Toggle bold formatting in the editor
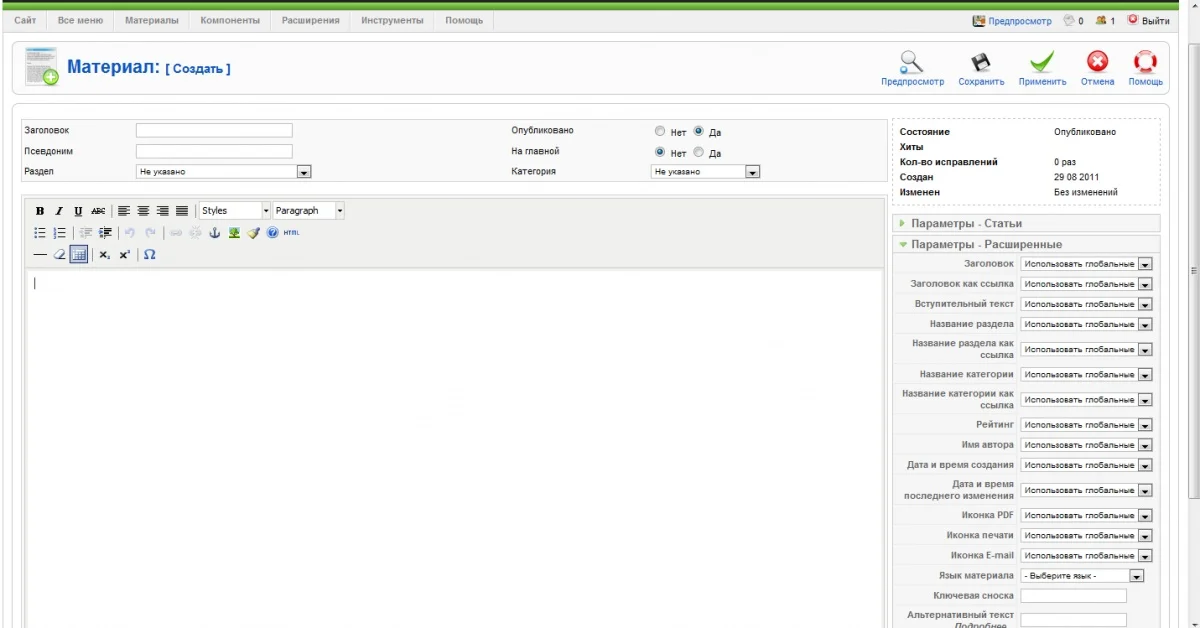 click(x=40, y=211)
